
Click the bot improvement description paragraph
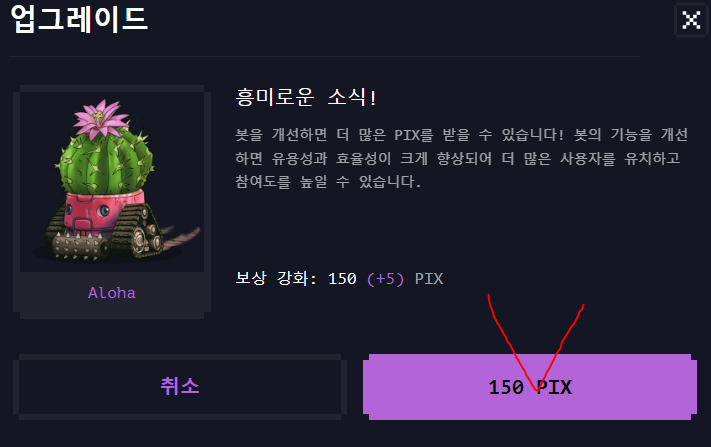point(461,158)
